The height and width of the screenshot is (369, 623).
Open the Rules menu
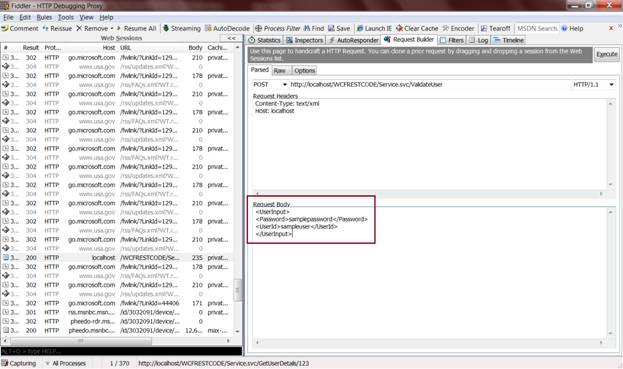44,17
